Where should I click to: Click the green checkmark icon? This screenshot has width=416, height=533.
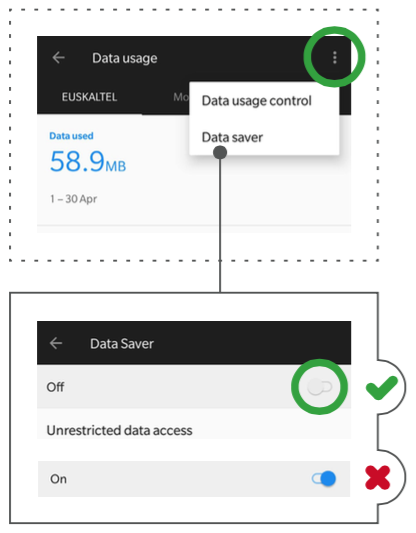[x=381, y=388]
